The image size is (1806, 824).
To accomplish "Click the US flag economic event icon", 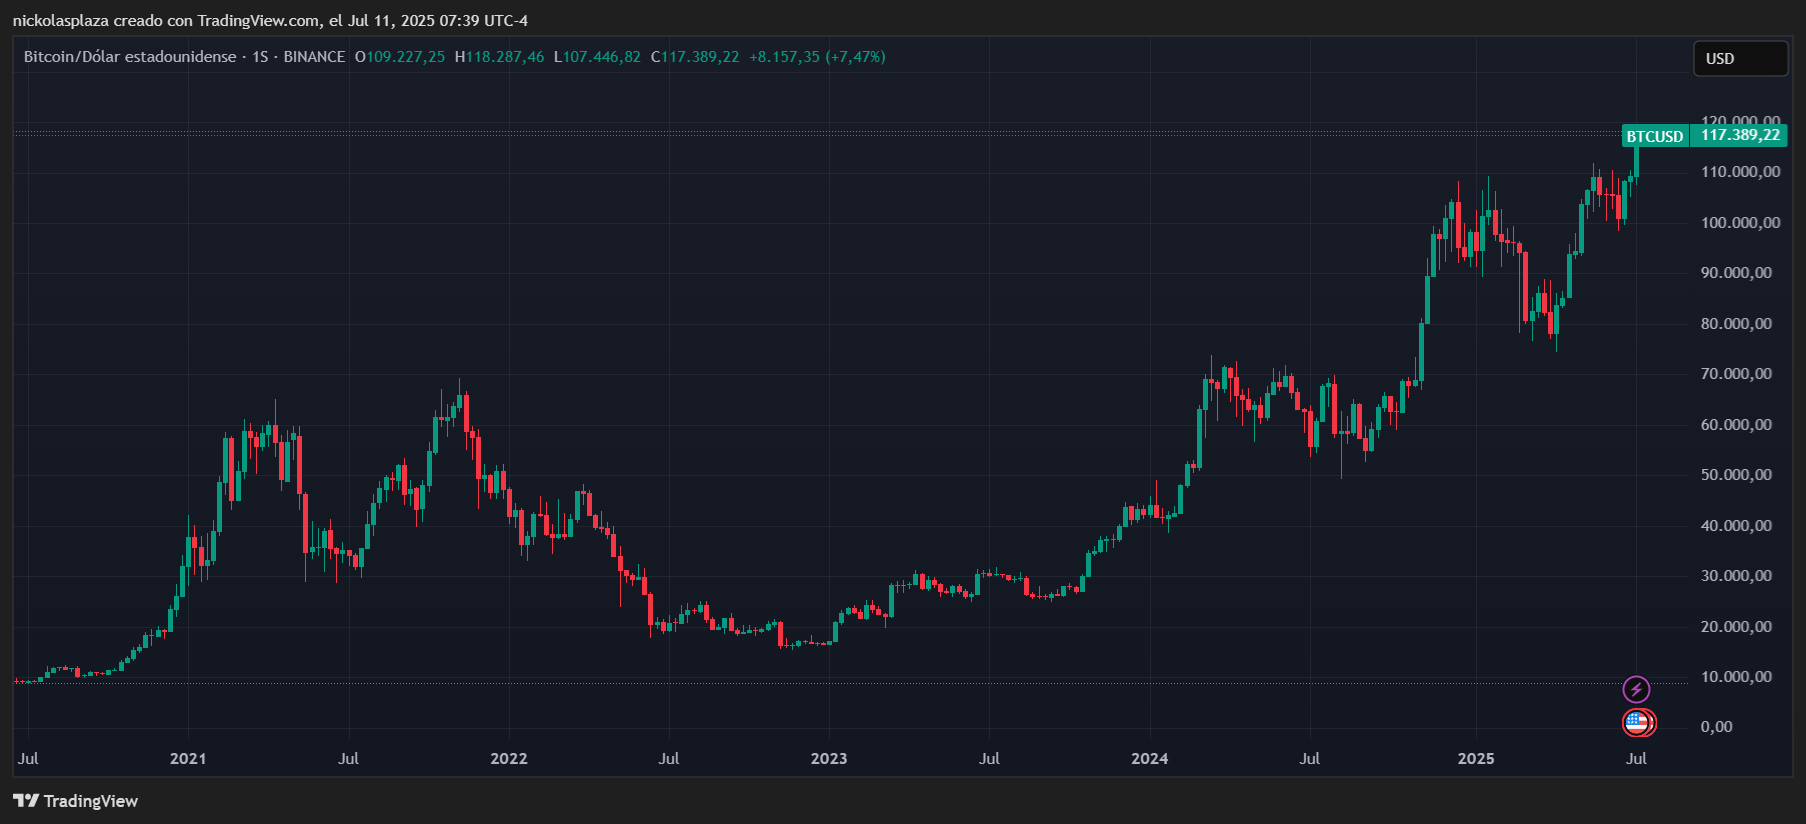I will [x=1637, y=722].
